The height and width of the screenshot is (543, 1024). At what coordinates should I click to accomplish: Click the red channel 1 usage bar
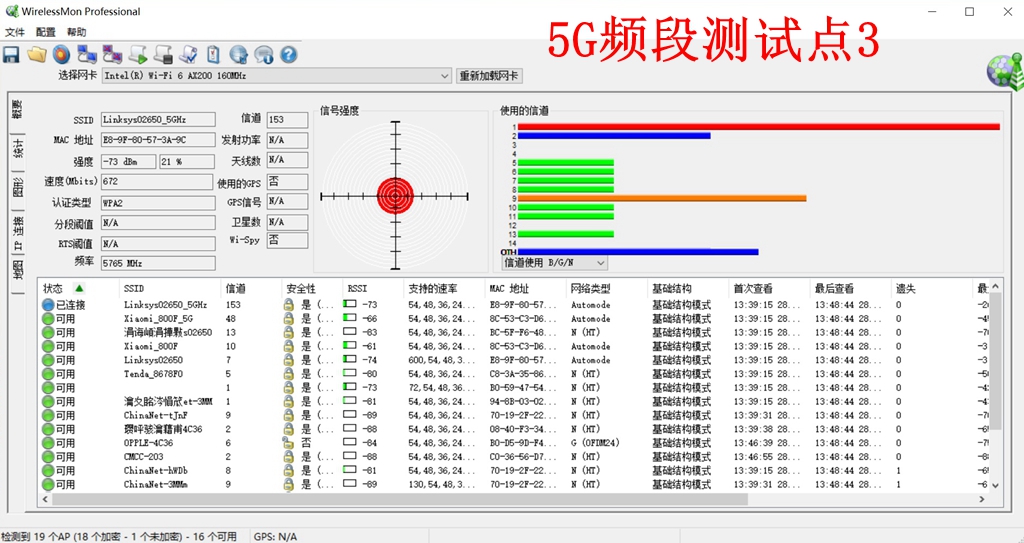pyautogui.click(x=759, y=127)
